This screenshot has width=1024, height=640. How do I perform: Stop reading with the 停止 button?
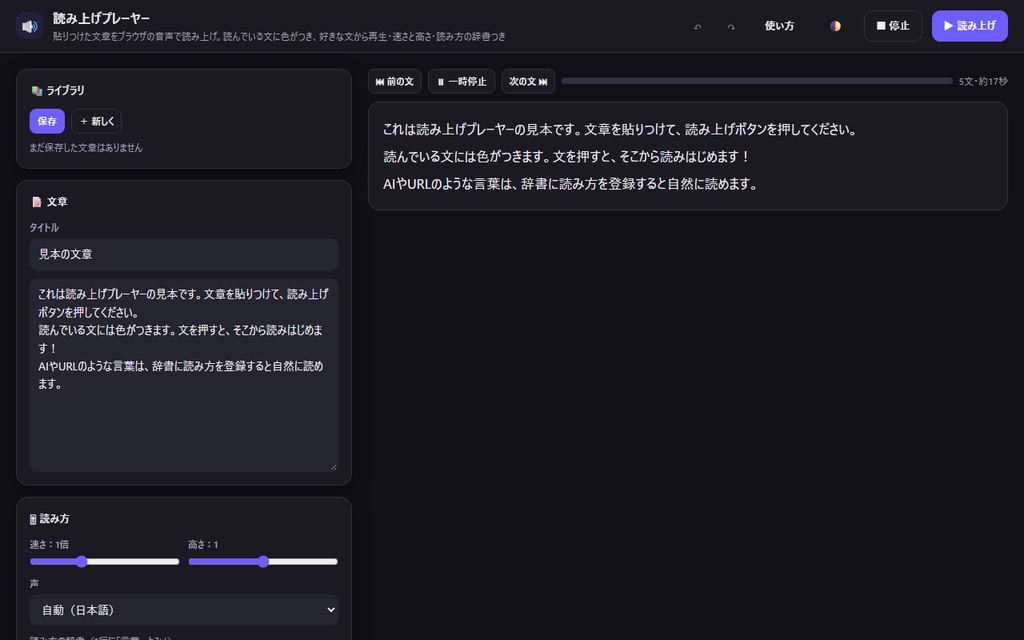(x=893, y=26)
